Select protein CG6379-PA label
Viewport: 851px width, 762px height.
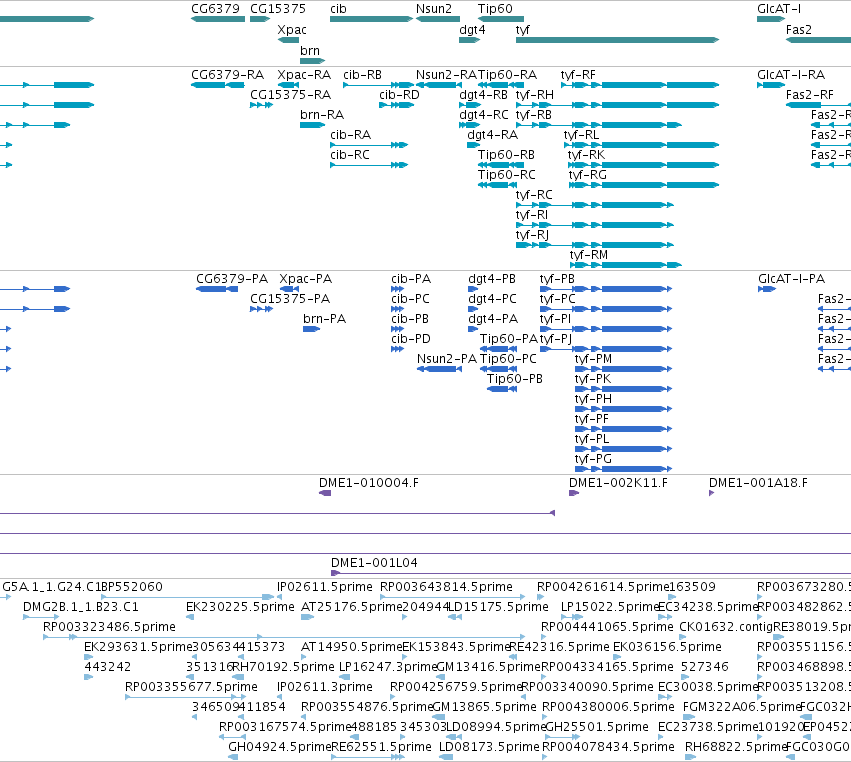232,279
